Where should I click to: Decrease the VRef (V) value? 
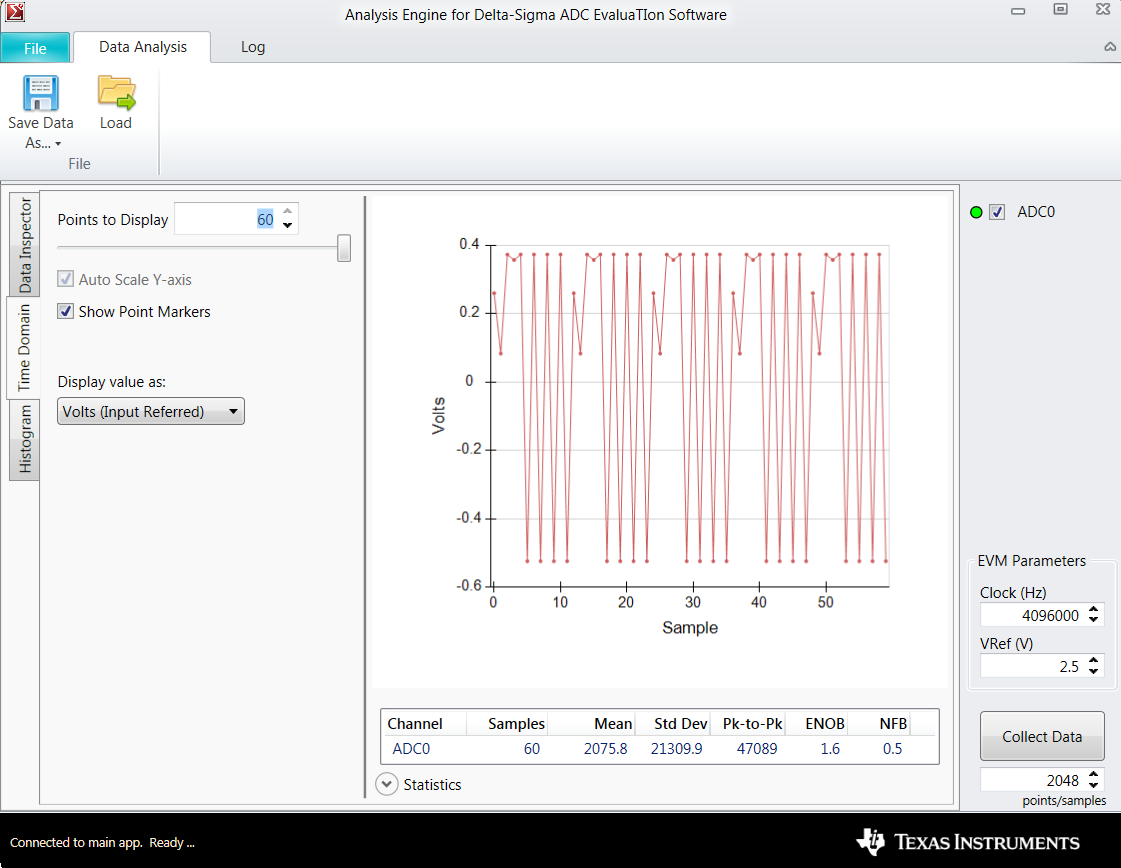point(1094,671)
